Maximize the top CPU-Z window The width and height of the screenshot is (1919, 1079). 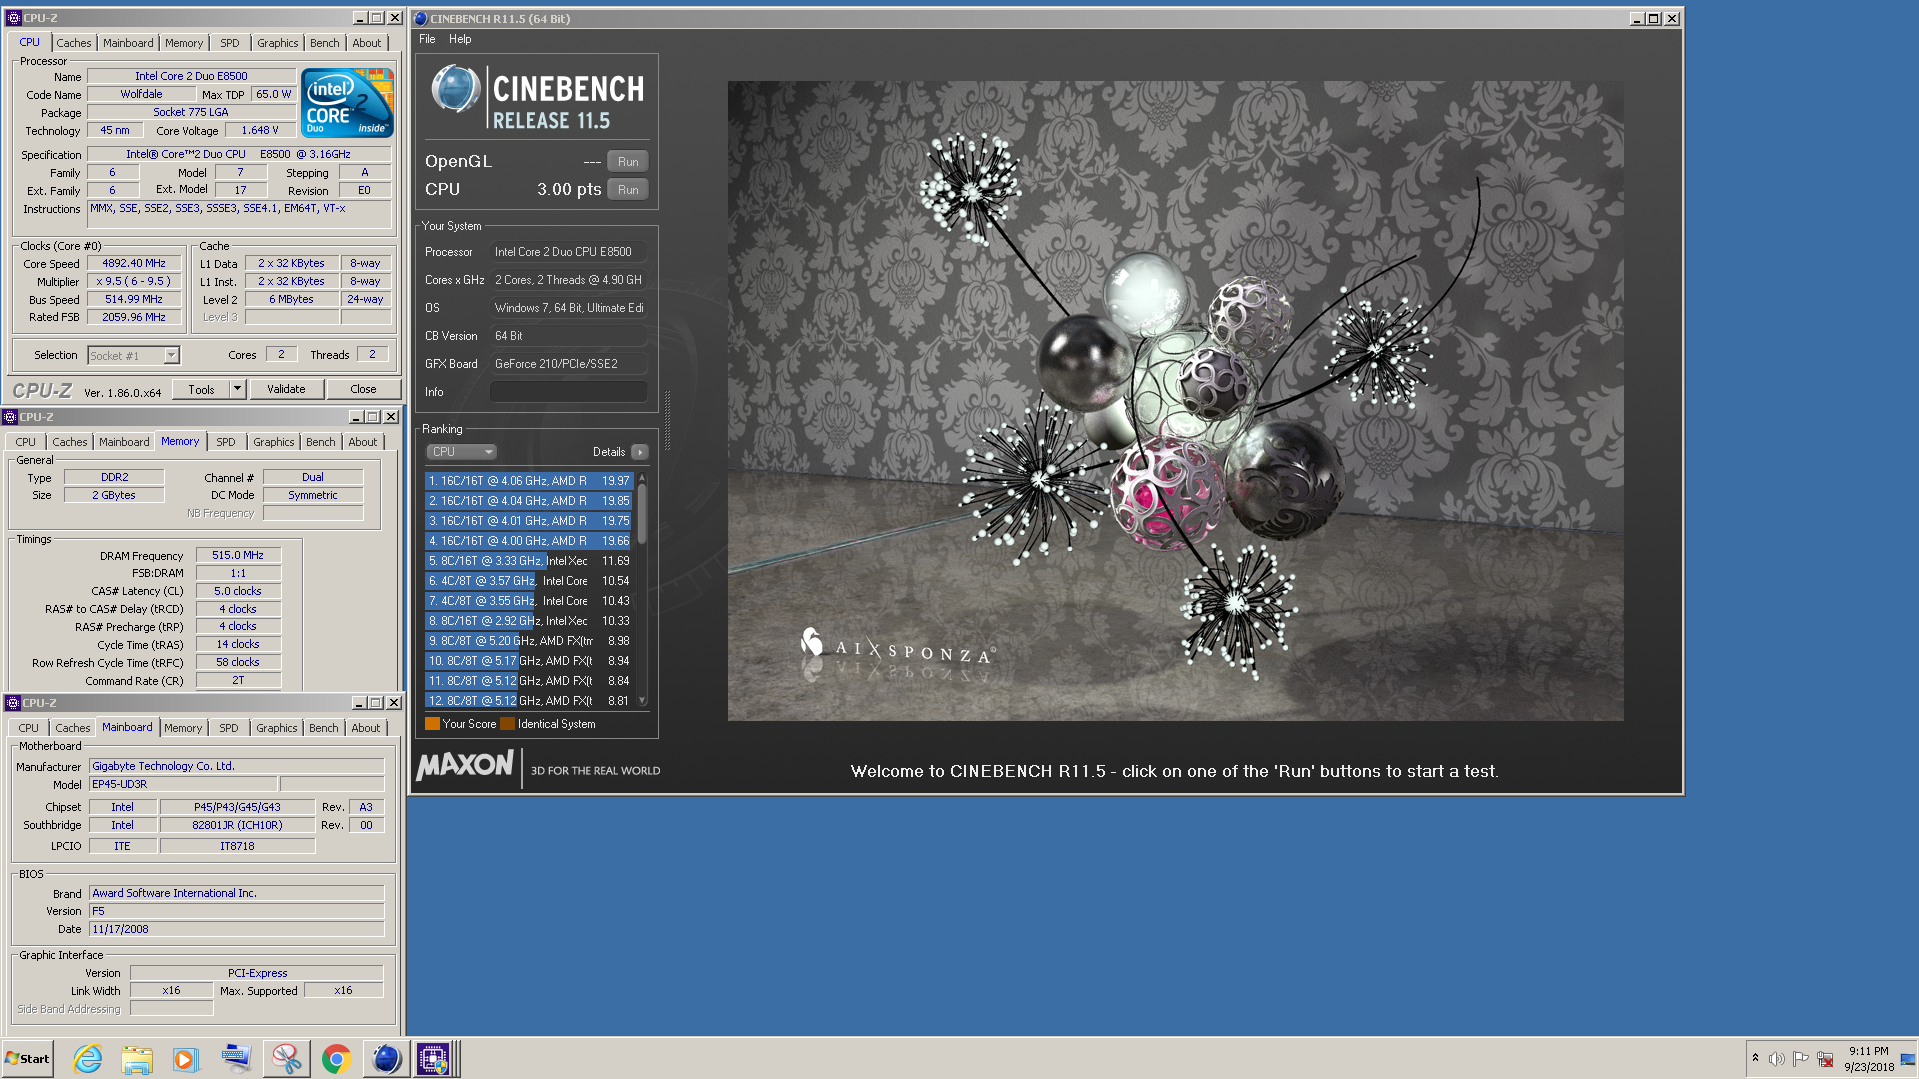[377, 18]
